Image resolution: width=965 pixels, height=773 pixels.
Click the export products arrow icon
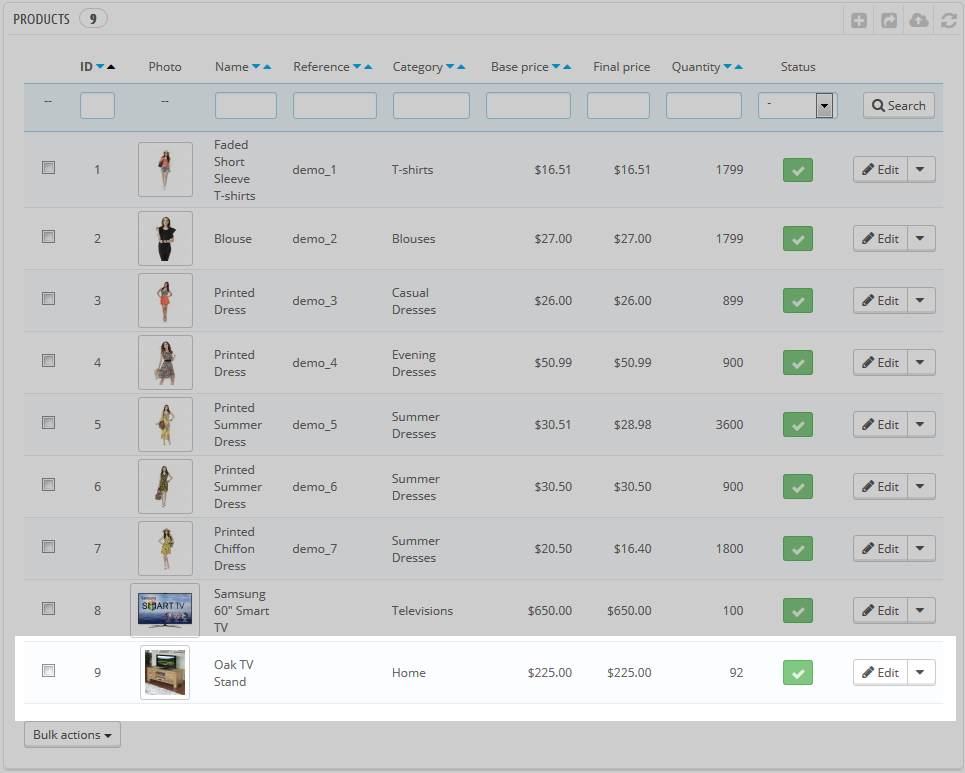pyautogui.click(x=889, y=20)
